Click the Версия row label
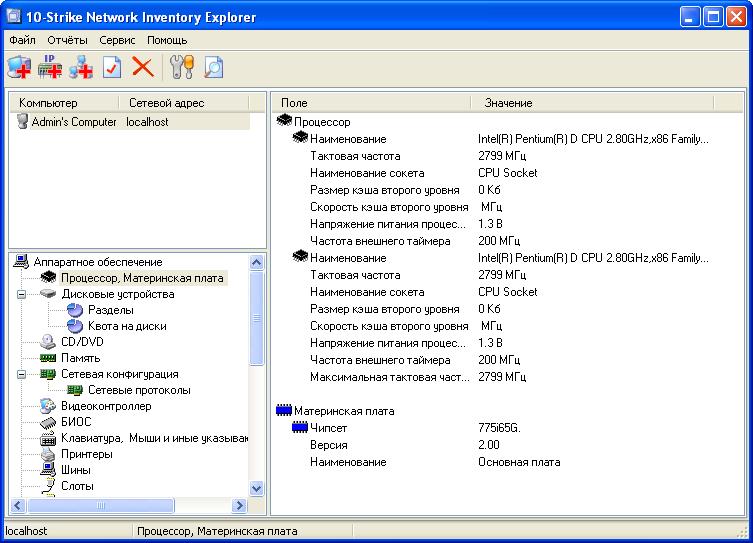 coord(329,445)
